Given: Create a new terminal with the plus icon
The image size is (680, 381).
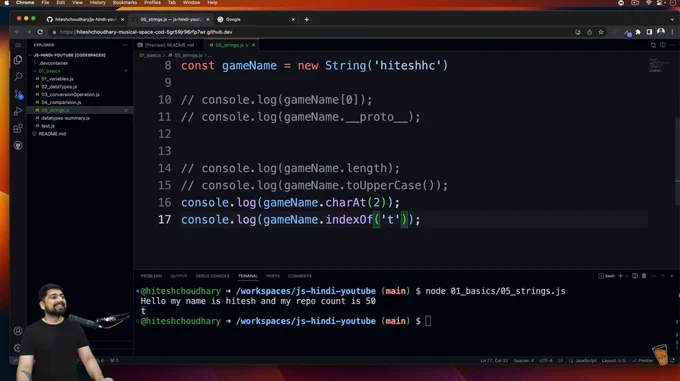Looking at the screenshot, I should click(x=621, y=276).
